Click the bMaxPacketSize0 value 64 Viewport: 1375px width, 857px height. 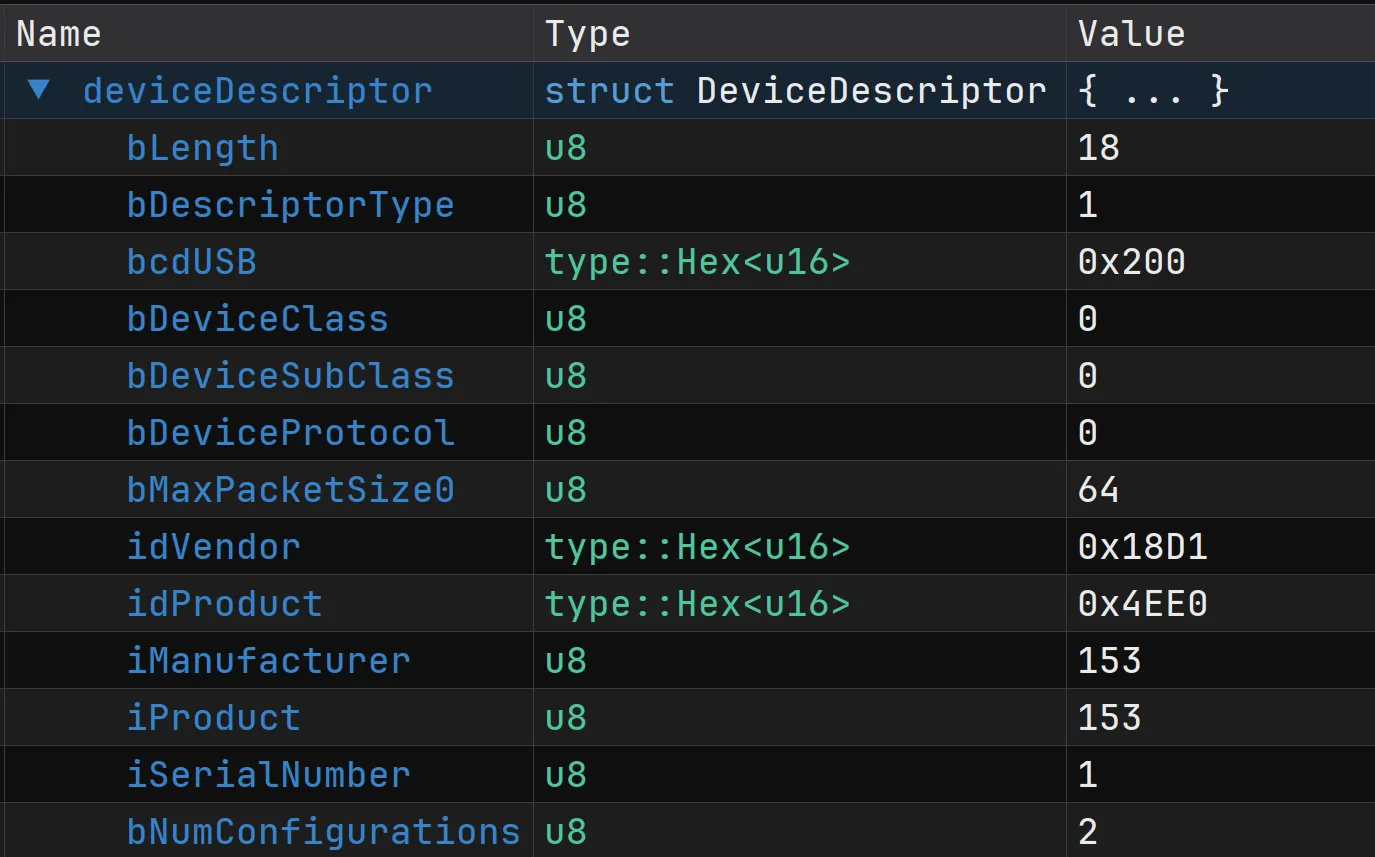[1098, 490]
